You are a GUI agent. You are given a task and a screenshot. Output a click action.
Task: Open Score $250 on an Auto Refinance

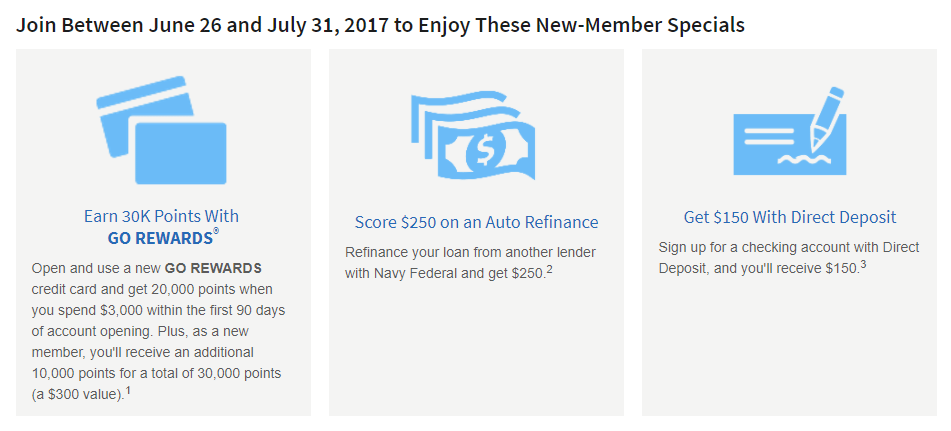pos(477,222)
